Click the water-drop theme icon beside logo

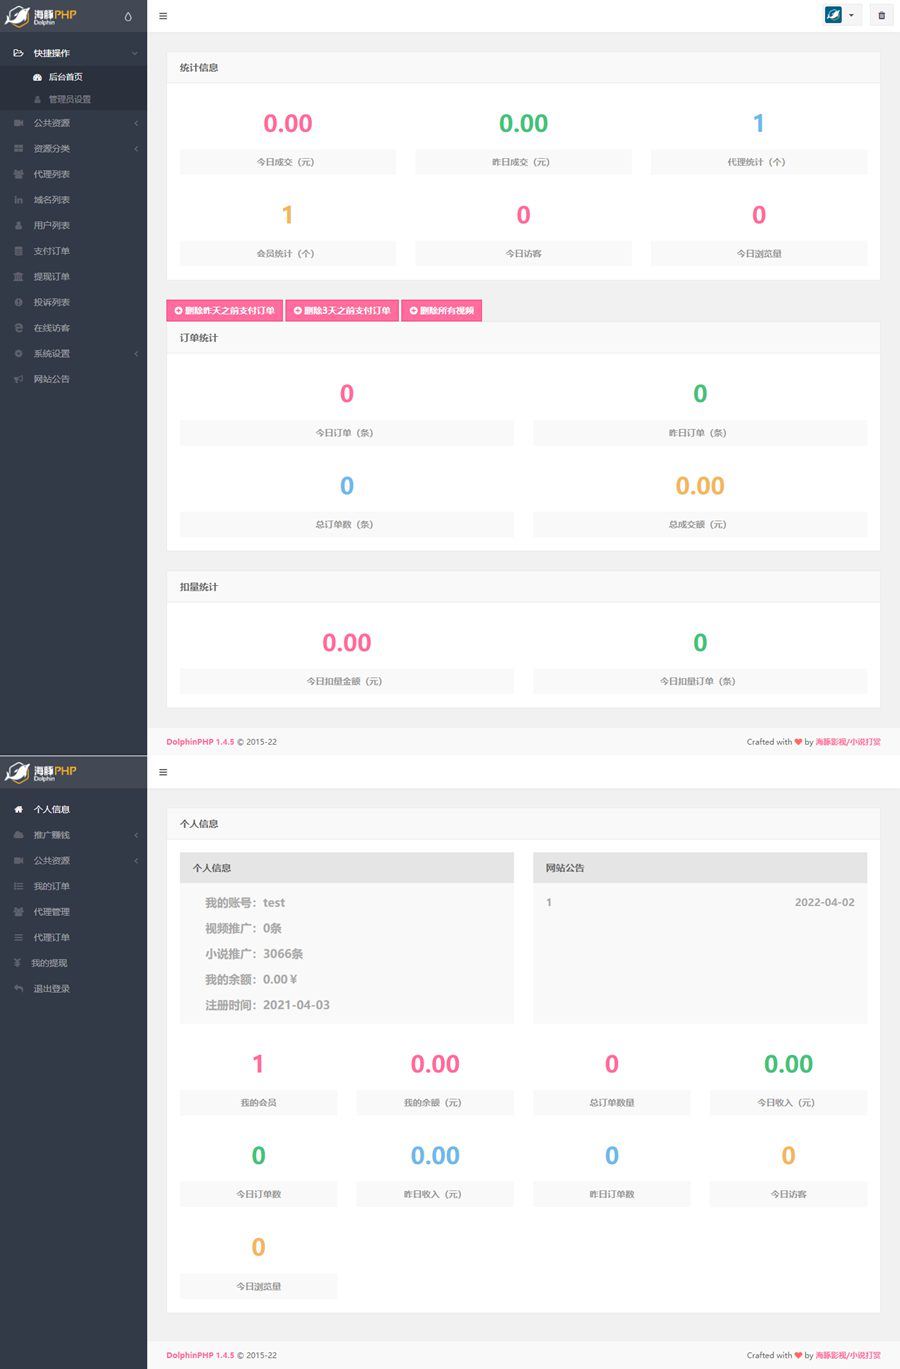pyautogui.click(x=128, y=16)
